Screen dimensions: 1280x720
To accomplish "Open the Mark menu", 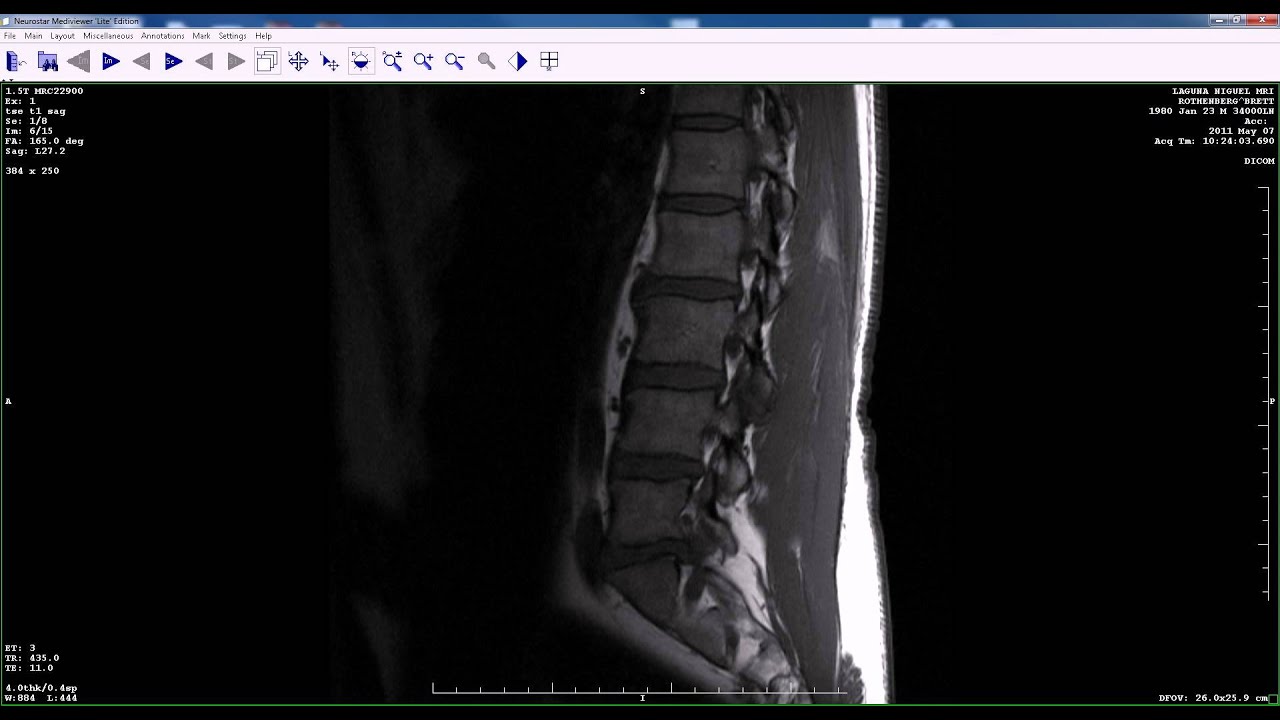I will click(x=201, y=36).
